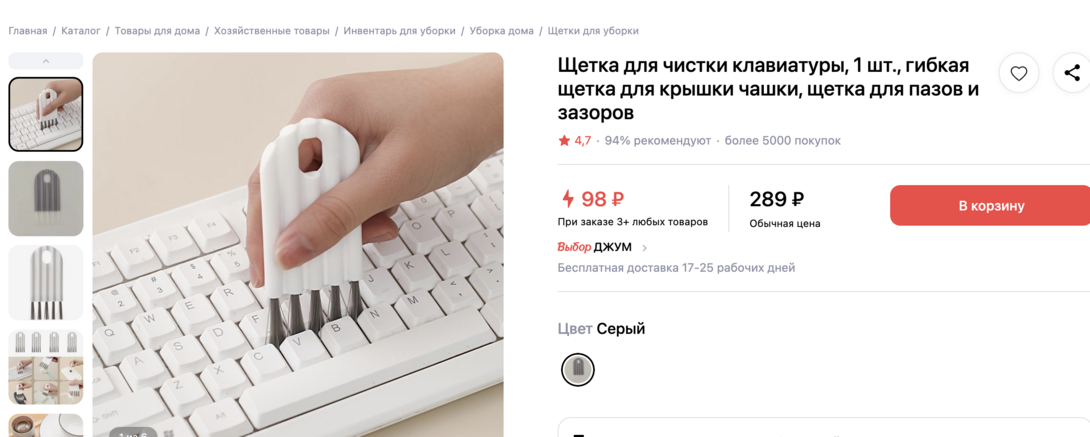Select fourth thumbnail showing brush collage
The width and height of the screenshot is (1090, 437).
click(46, 367)
